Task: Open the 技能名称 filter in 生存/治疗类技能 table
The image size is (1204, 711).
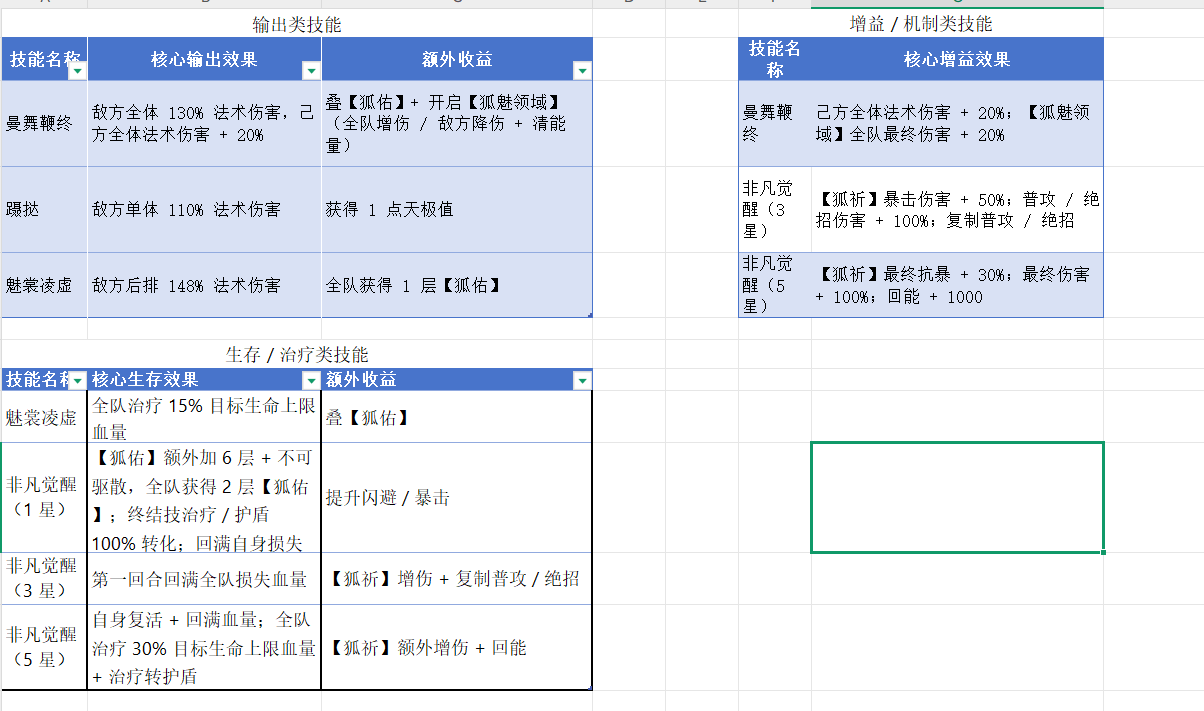Action: pyautogui.click(x=77, y=381)
